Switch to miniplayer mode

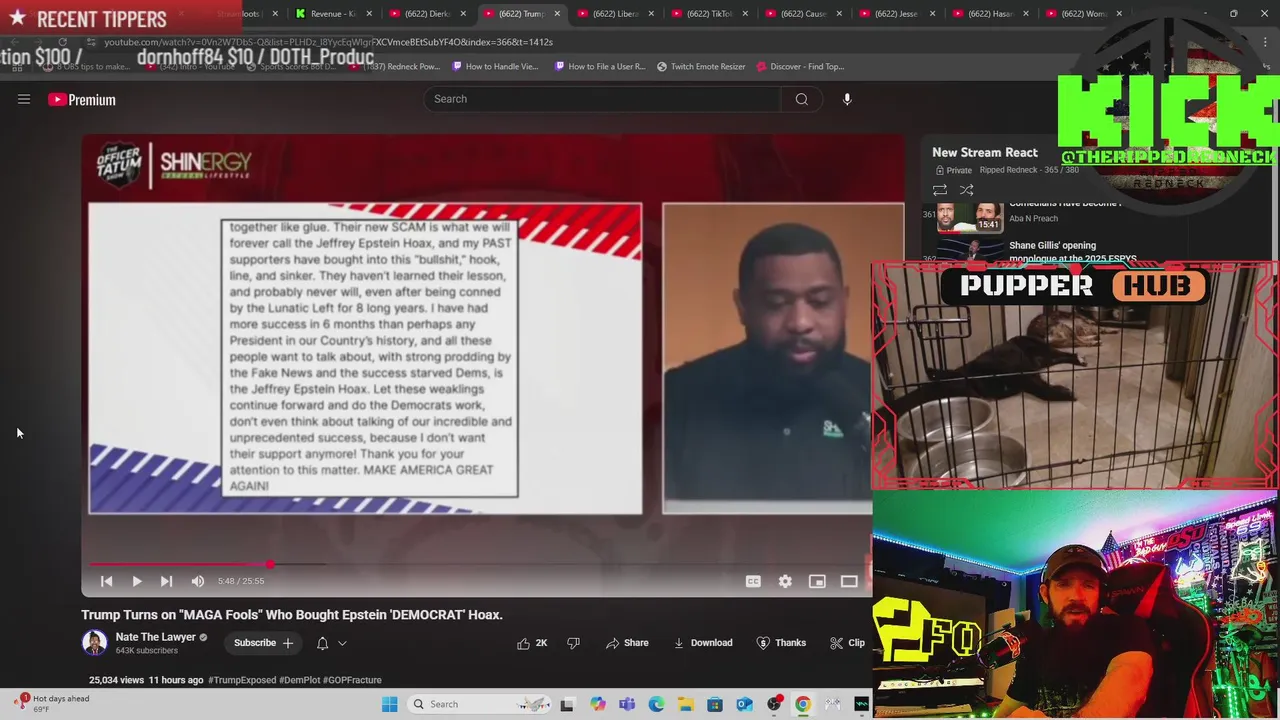click(817, 581)
